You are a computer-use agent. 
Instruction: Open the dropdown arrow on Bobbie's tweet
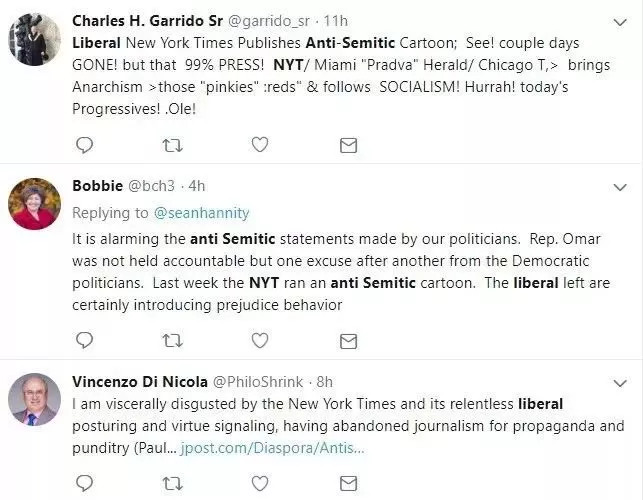(620, 187)
